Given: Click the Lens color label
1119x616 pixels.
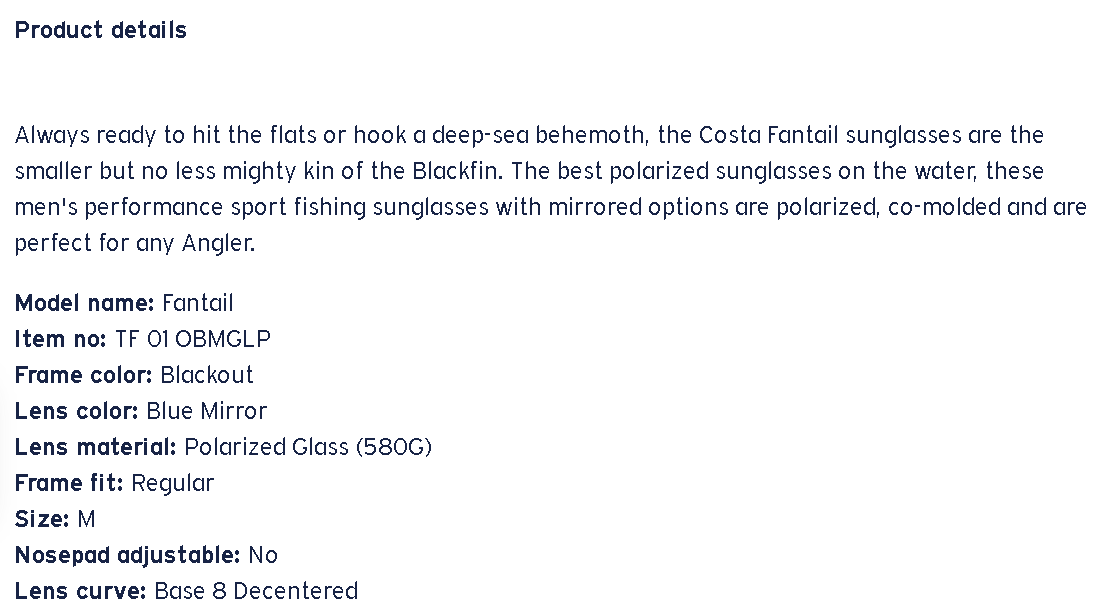Looking at the screenshot, I should pyautogui.click(x=76, y=411).
